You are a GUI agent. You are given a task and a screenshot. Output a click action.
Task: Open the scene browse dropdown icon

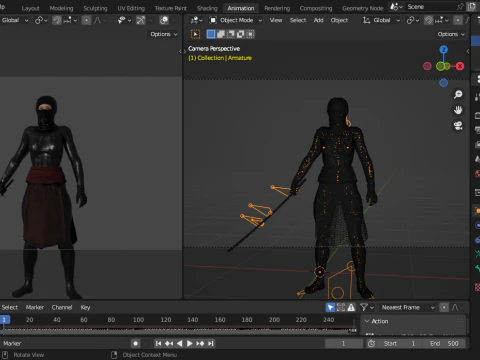(x=396, y=7)
